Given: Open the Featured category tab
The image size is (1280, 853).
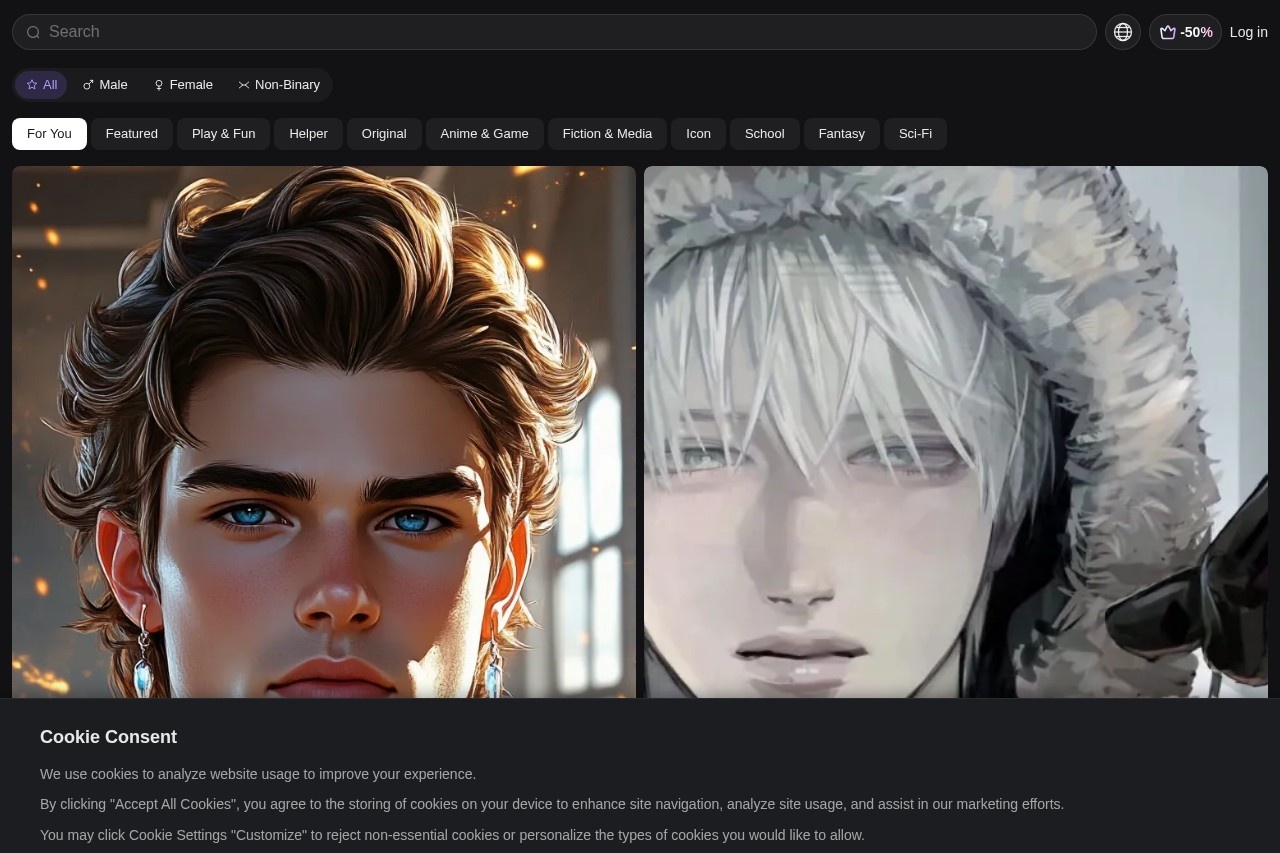Looking at the screenshot, I should 132,134.
